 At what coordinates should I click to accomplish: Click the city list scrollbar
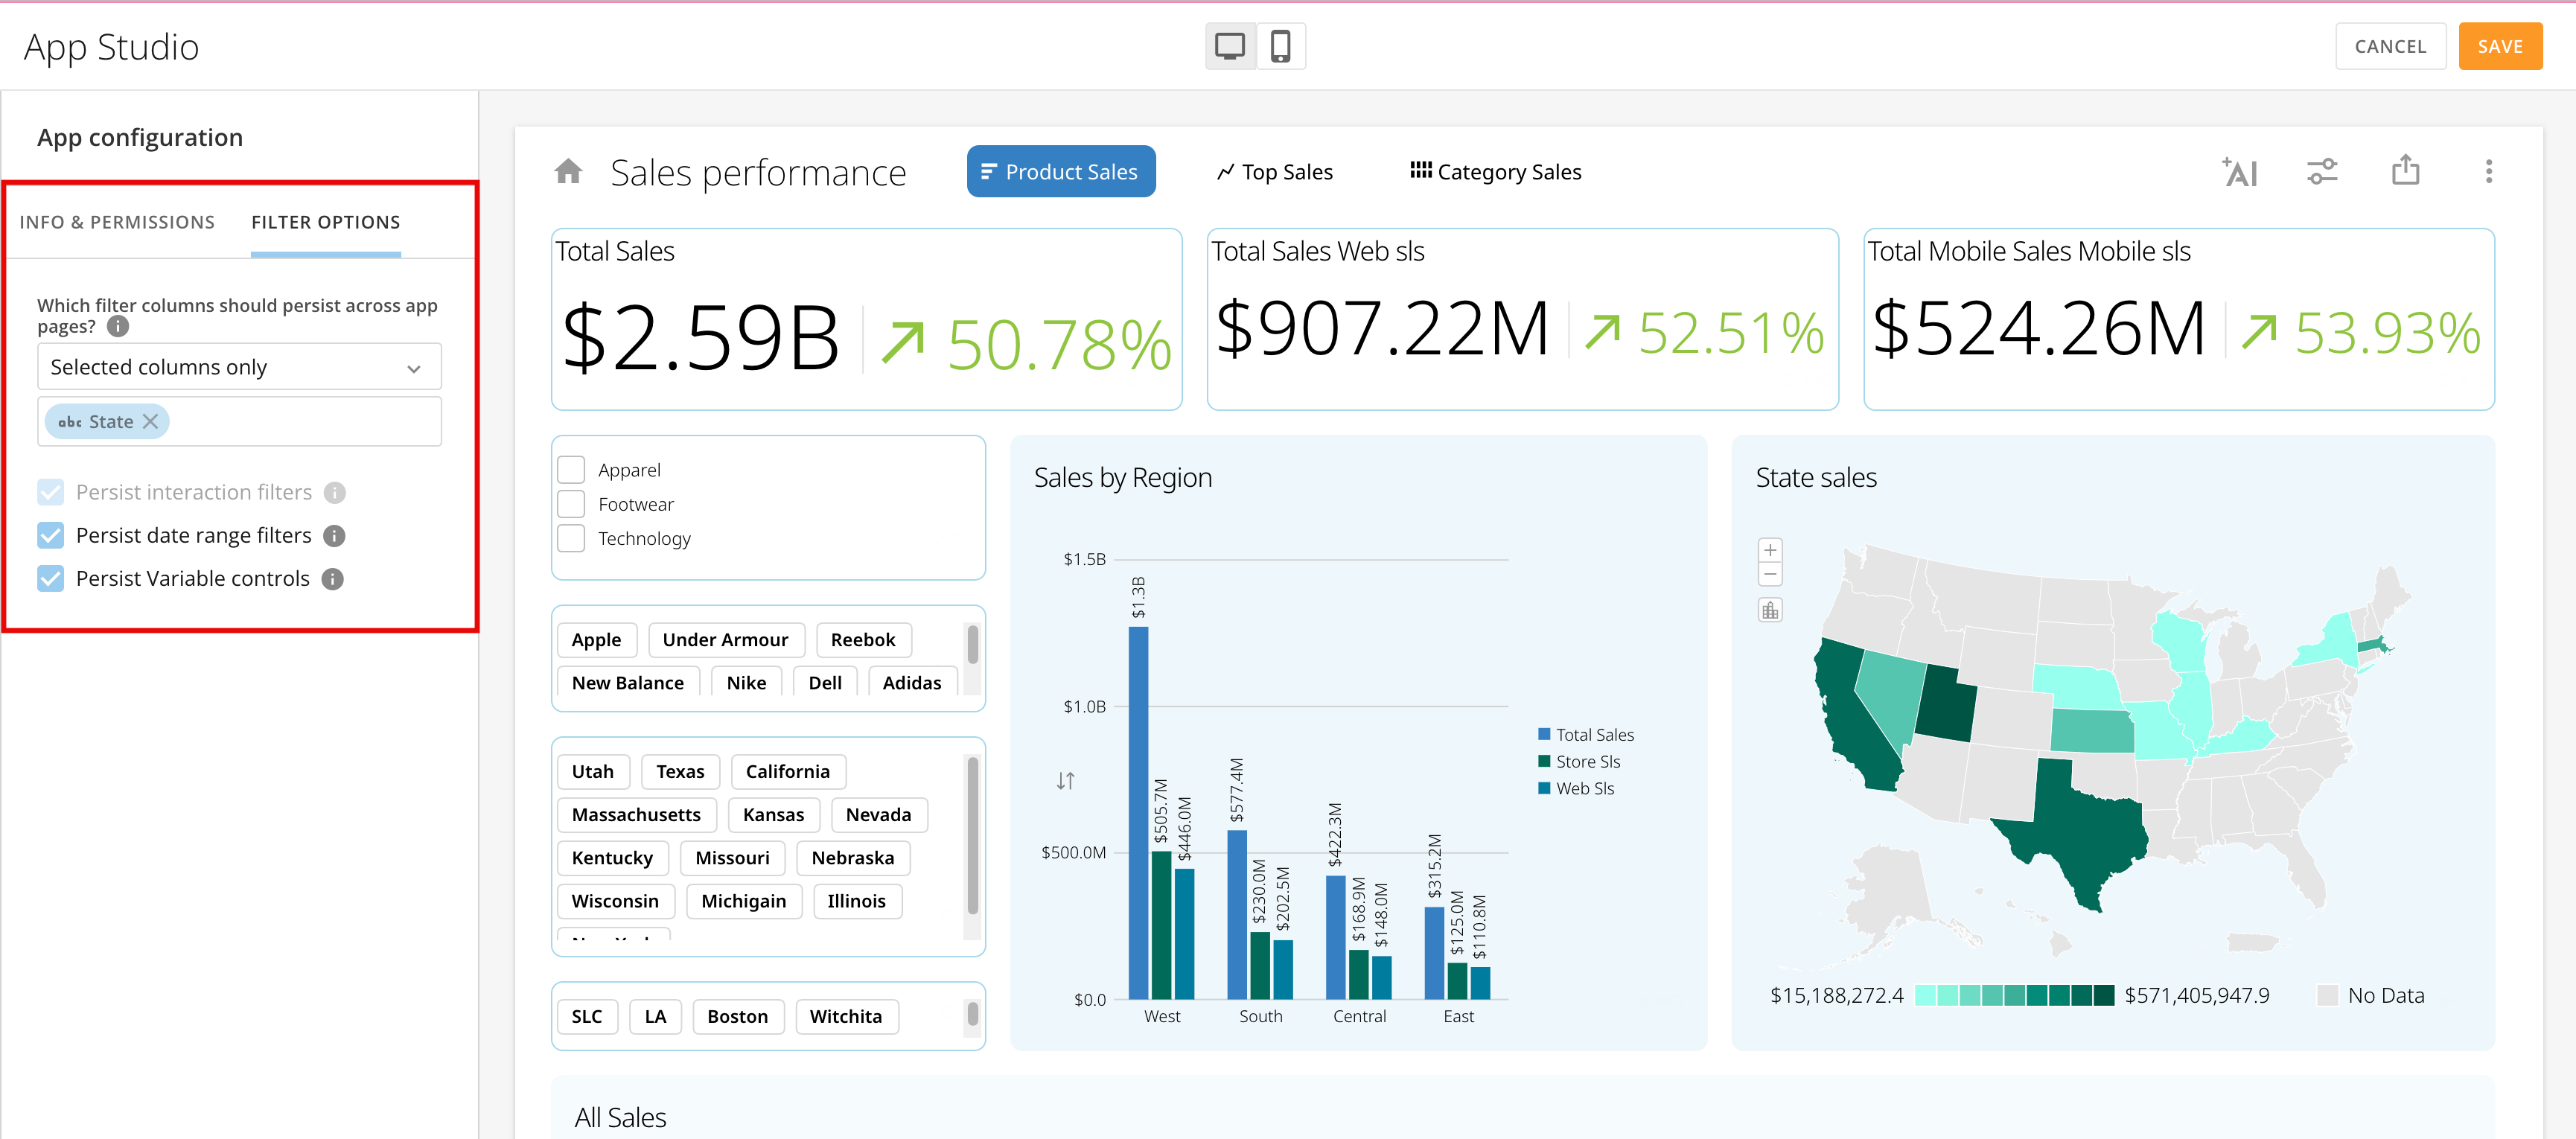(x=972, y=1014)
